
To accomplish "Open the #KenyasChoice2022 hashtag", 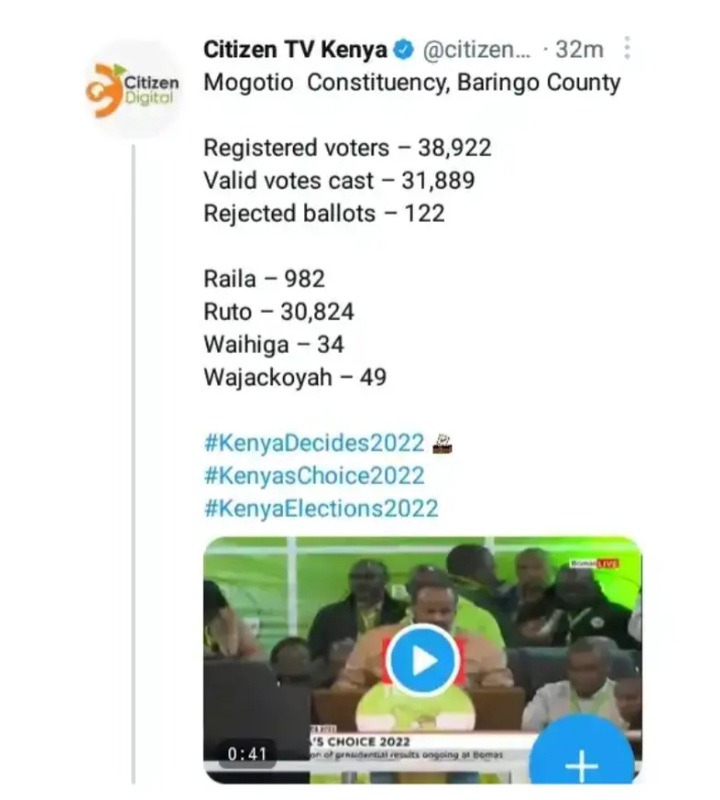I will tap(314, 476).
